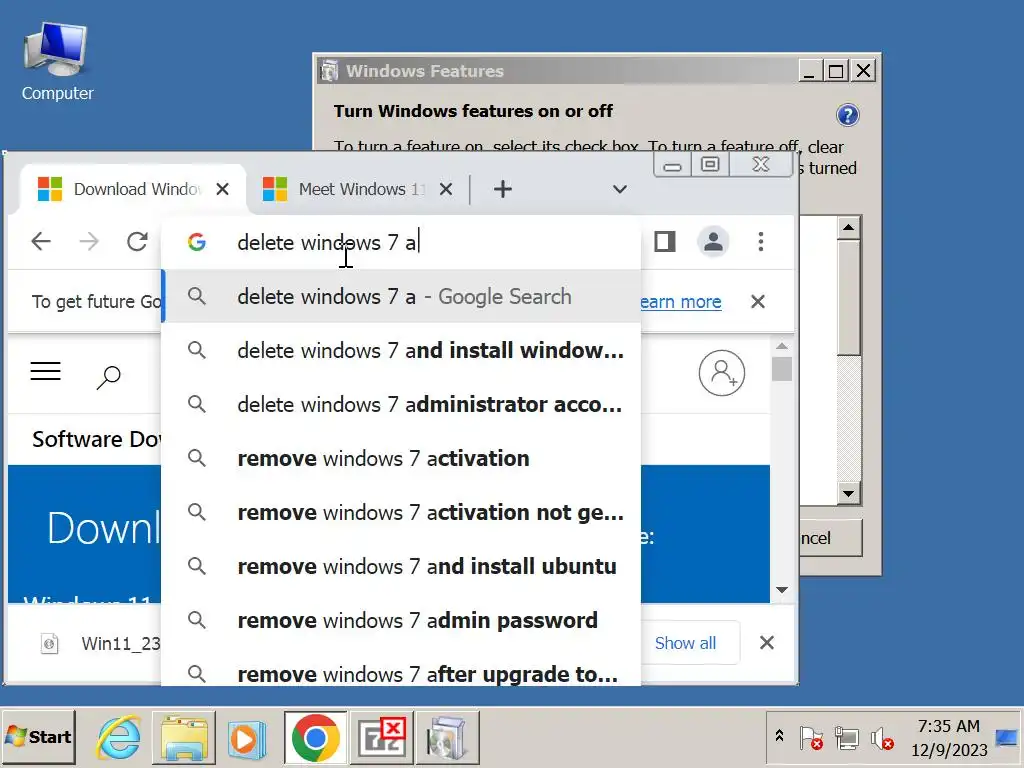The width and height of the screenshot is (1024, 768).
Task: Open the tab search chevron
Action: (x=620, y=189)
